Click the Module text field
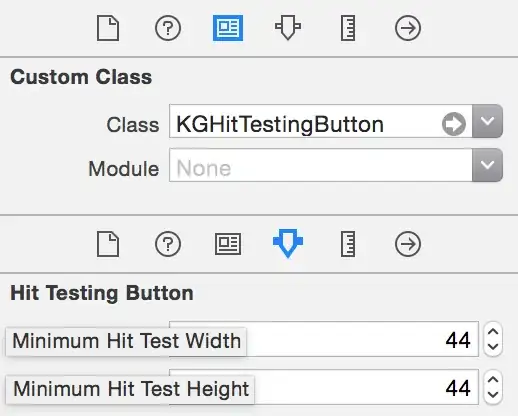The width and height of the screenshot is (518, 416). click(x=321, y=165)
